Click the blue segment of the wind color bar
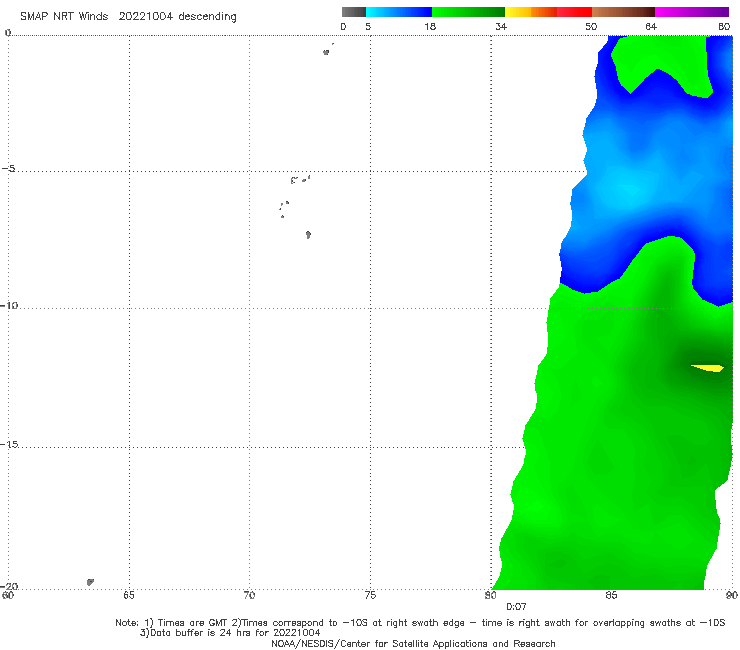 pyautogui.click(x=399, y=12)
